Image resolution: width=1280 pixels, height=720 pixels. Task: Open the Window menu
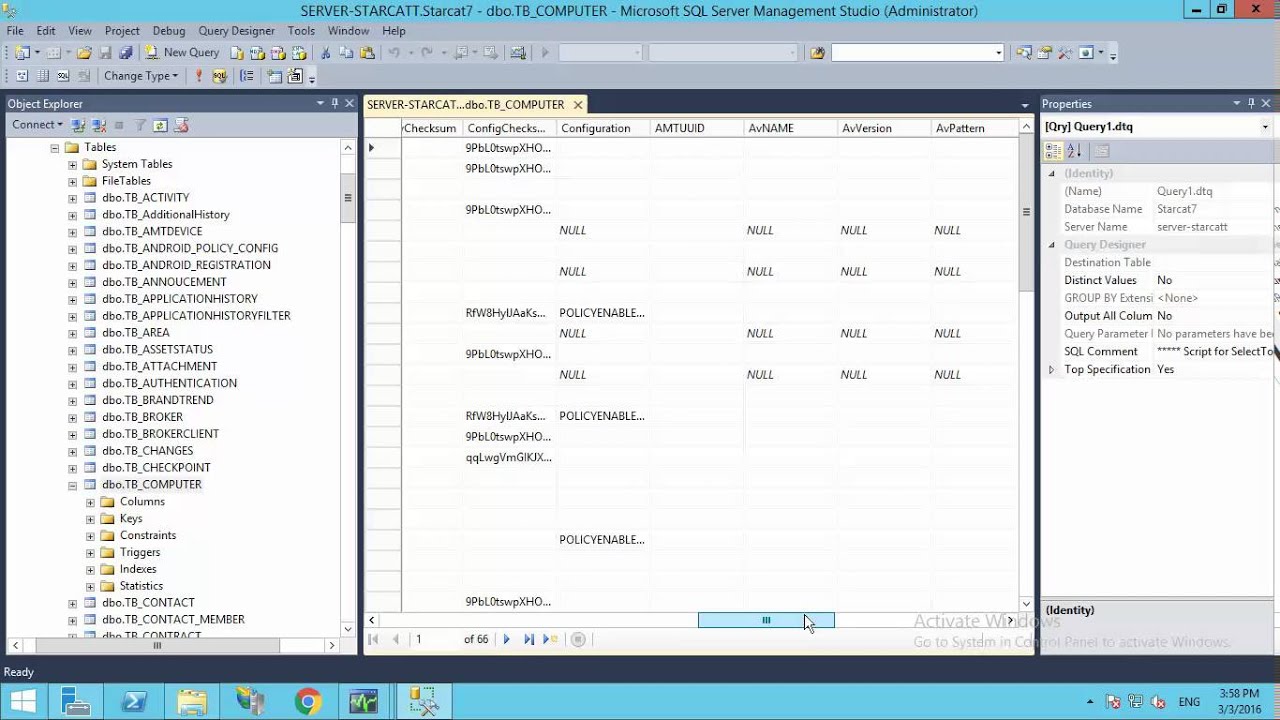[x=348, y=31]
